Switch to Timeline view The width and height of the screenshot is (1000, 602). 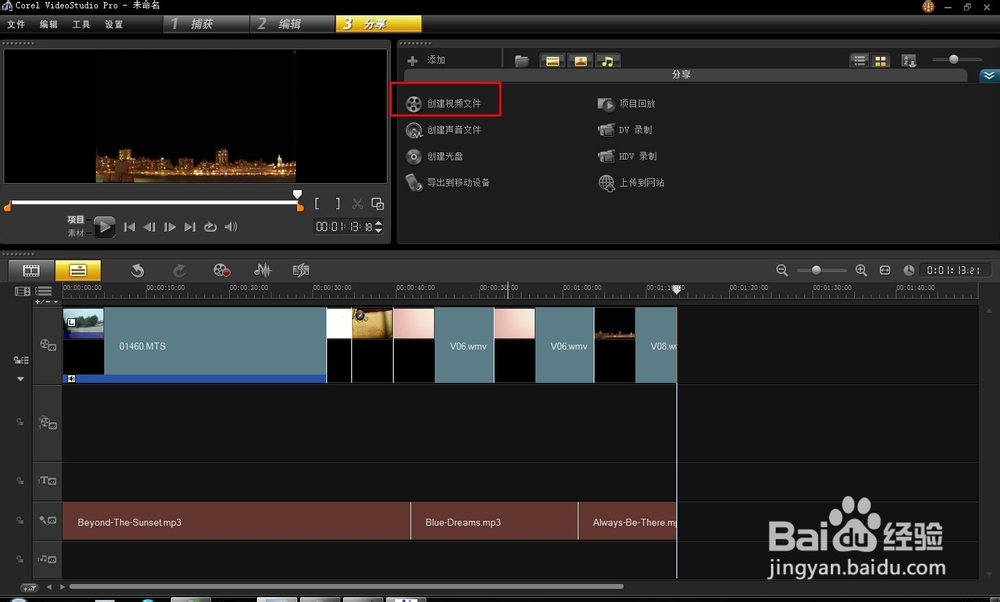point(78,270)
